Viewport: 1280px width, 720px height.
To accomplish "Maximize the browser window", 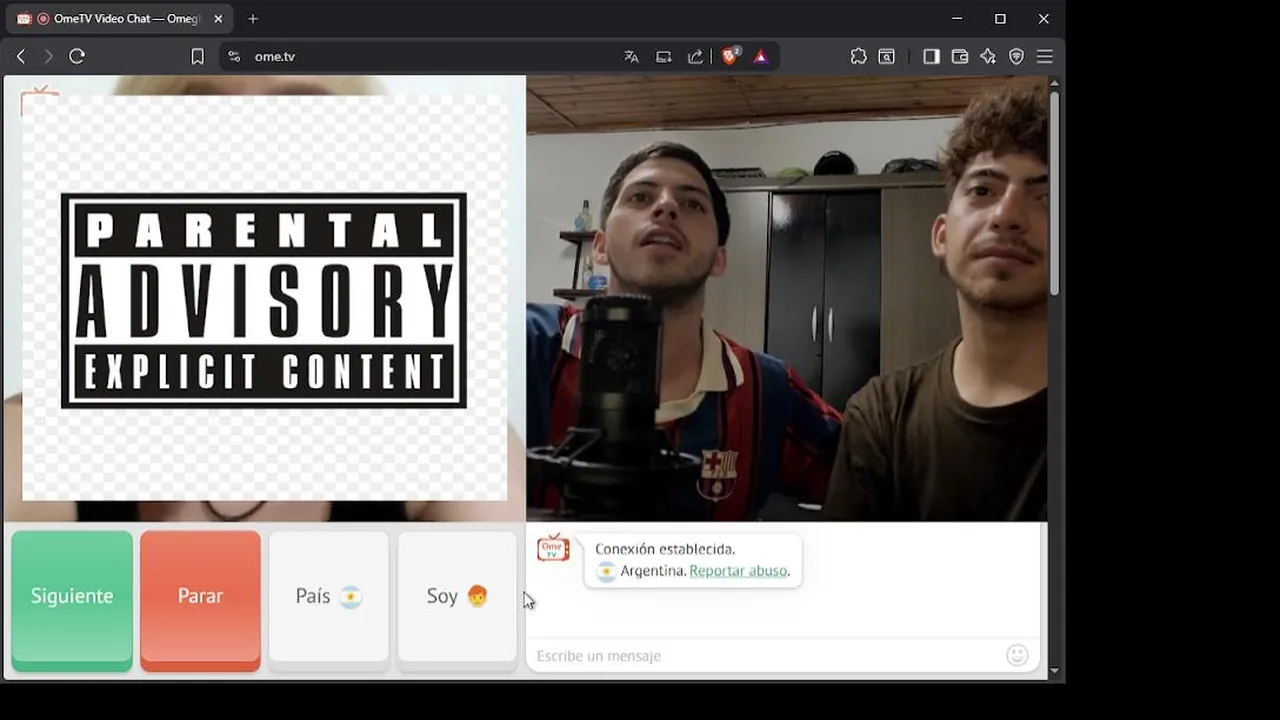I will point(1000,19).
